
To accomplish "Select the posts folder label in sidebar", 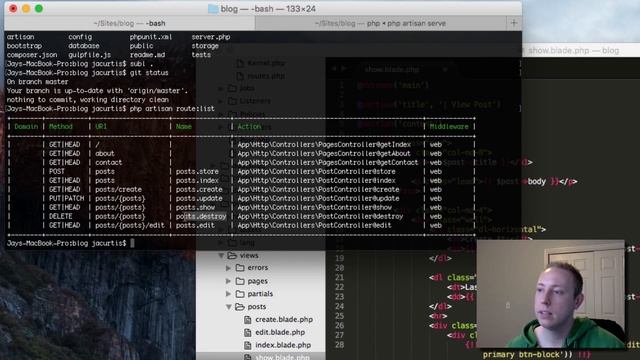I will [x=257, y=307].
